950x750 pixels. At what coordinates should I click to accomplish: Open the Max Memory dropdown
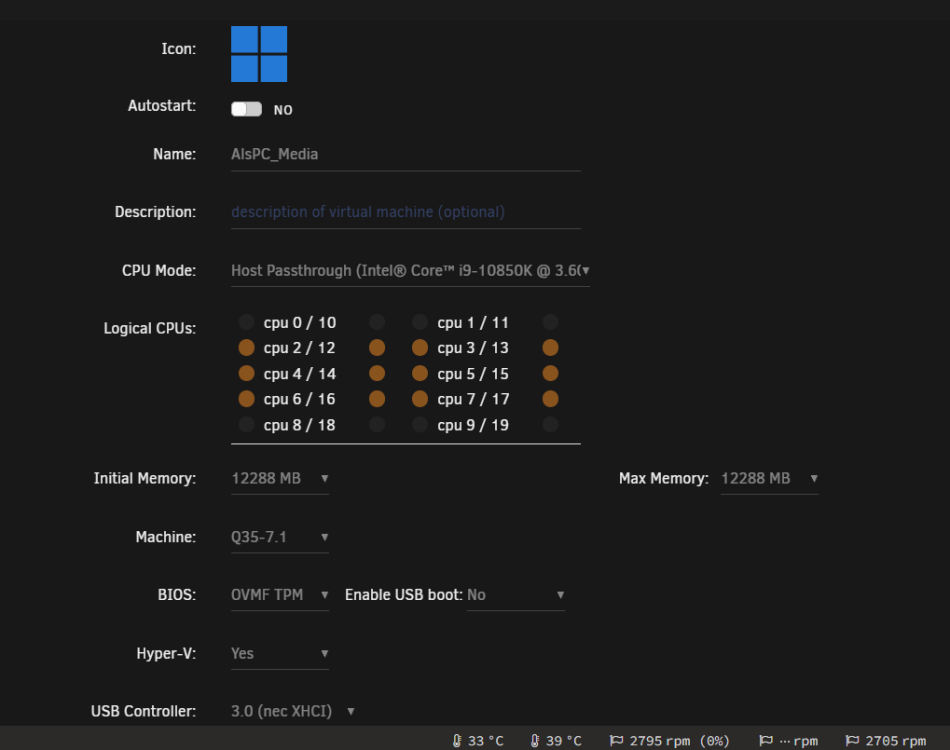[x=769, y=479]
